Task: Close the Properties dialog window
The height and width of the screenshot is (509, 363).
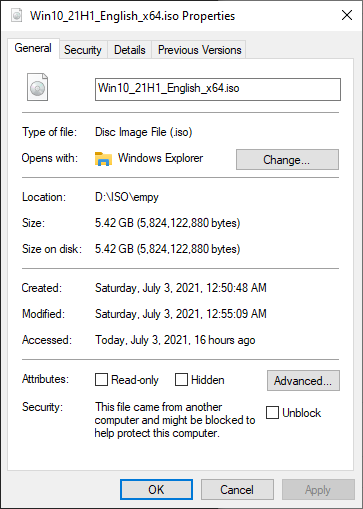Action: tap(347, 15)
